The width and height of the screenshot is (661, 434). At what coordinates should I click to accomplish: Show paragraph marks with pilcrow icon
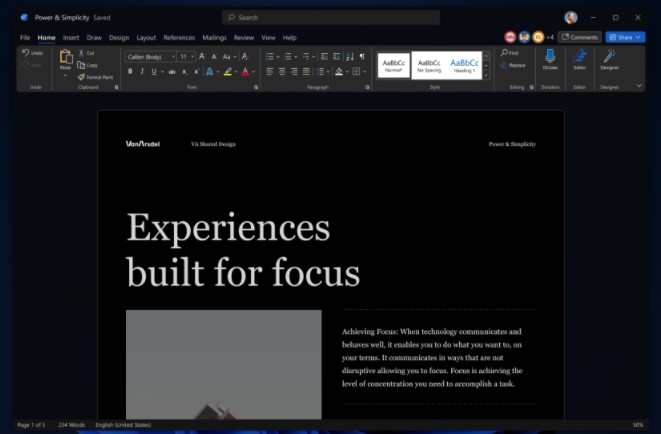point(361,57)
